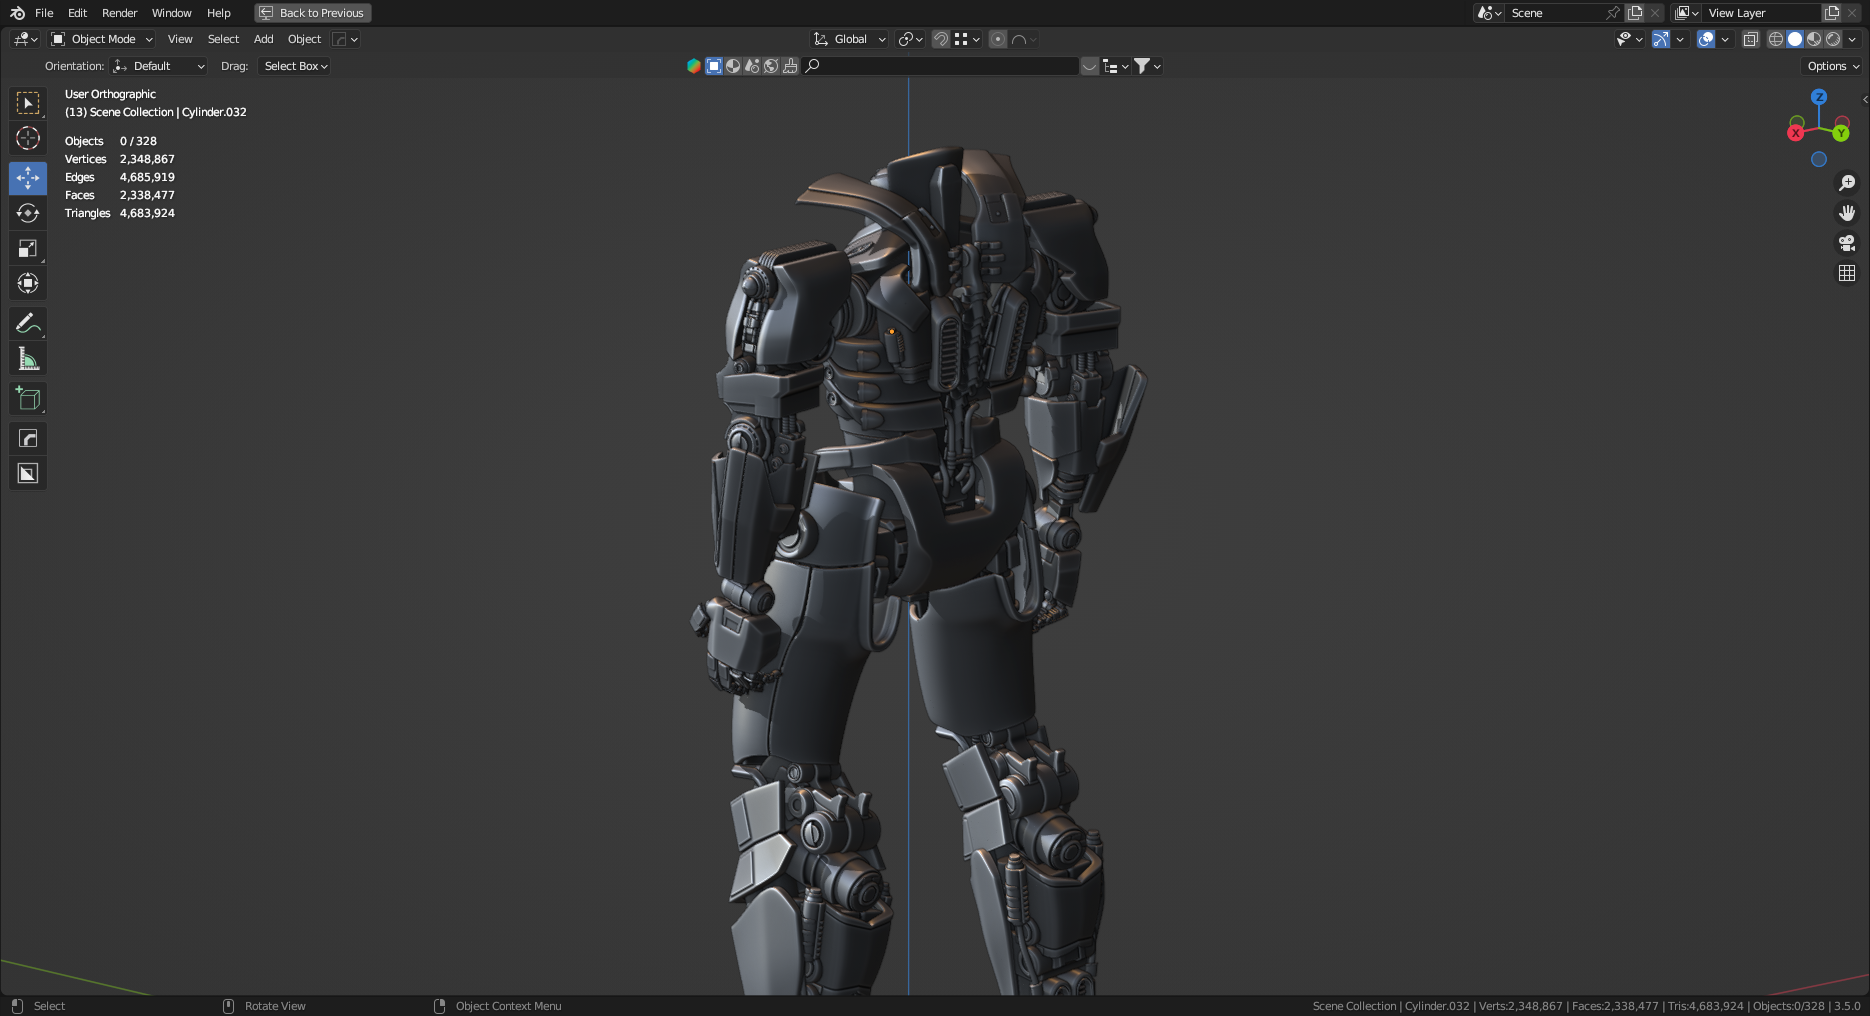
Task: Select solid viewport shading
Action: click(1795, 39)
